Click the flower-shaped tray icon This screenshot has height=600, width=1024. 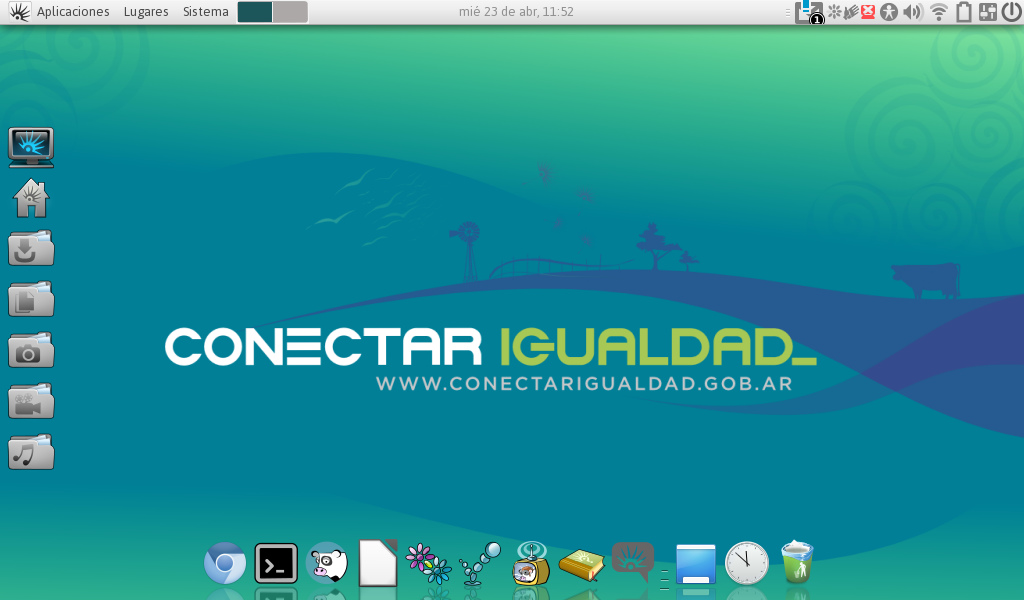(x=835, y=12)
